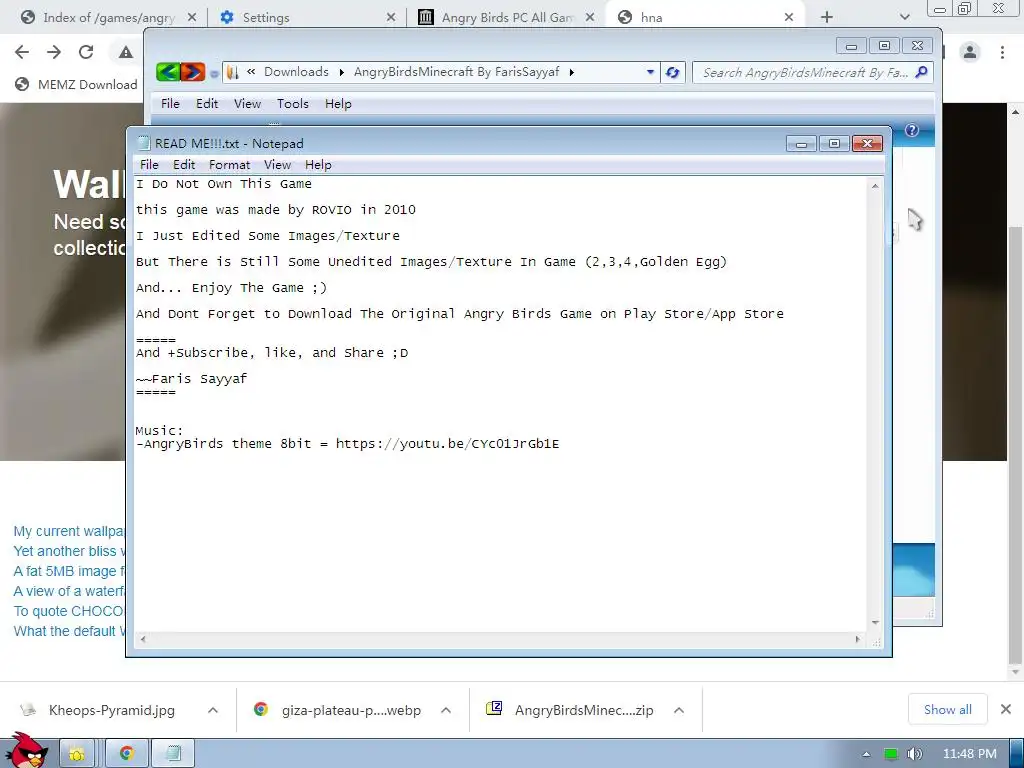
Task: Click the taskbar clock 11:48 PM
Action: coord(970,754)
